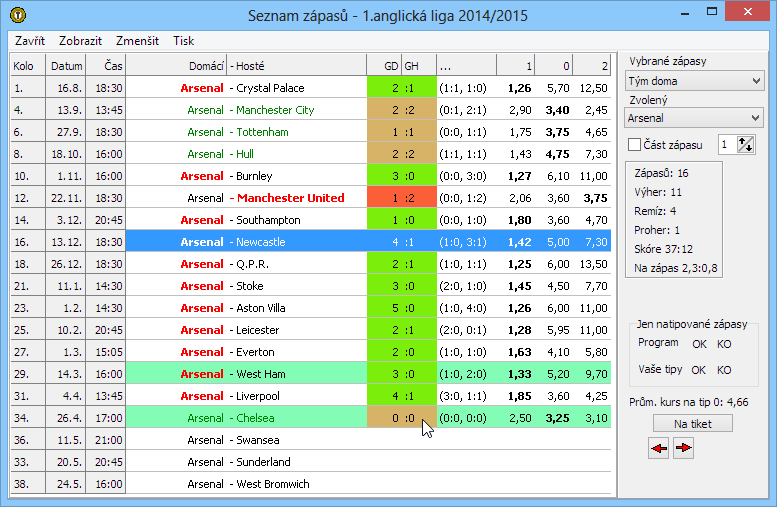777x507 pixels.
Task: Select the Arsenal - Chelsea match
Action: [x=311, y=418]
